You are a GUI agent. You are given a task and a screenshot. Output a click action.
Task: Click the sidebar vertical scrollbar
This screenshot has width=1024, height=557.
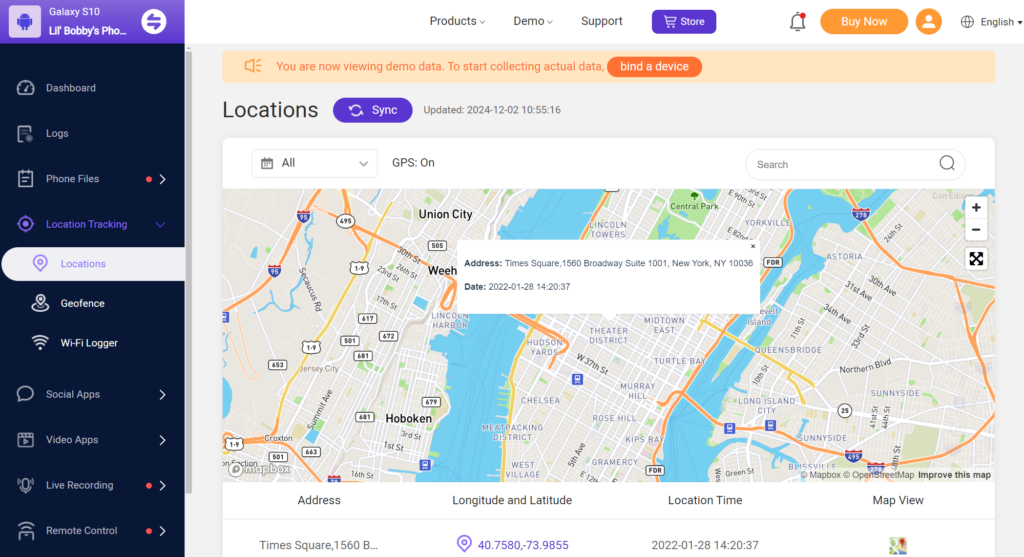[189, 271]
